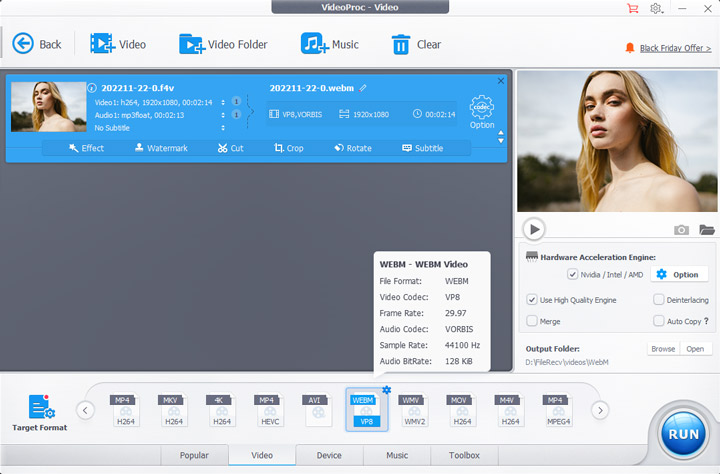Play the preview video

[x=534, y=229]
